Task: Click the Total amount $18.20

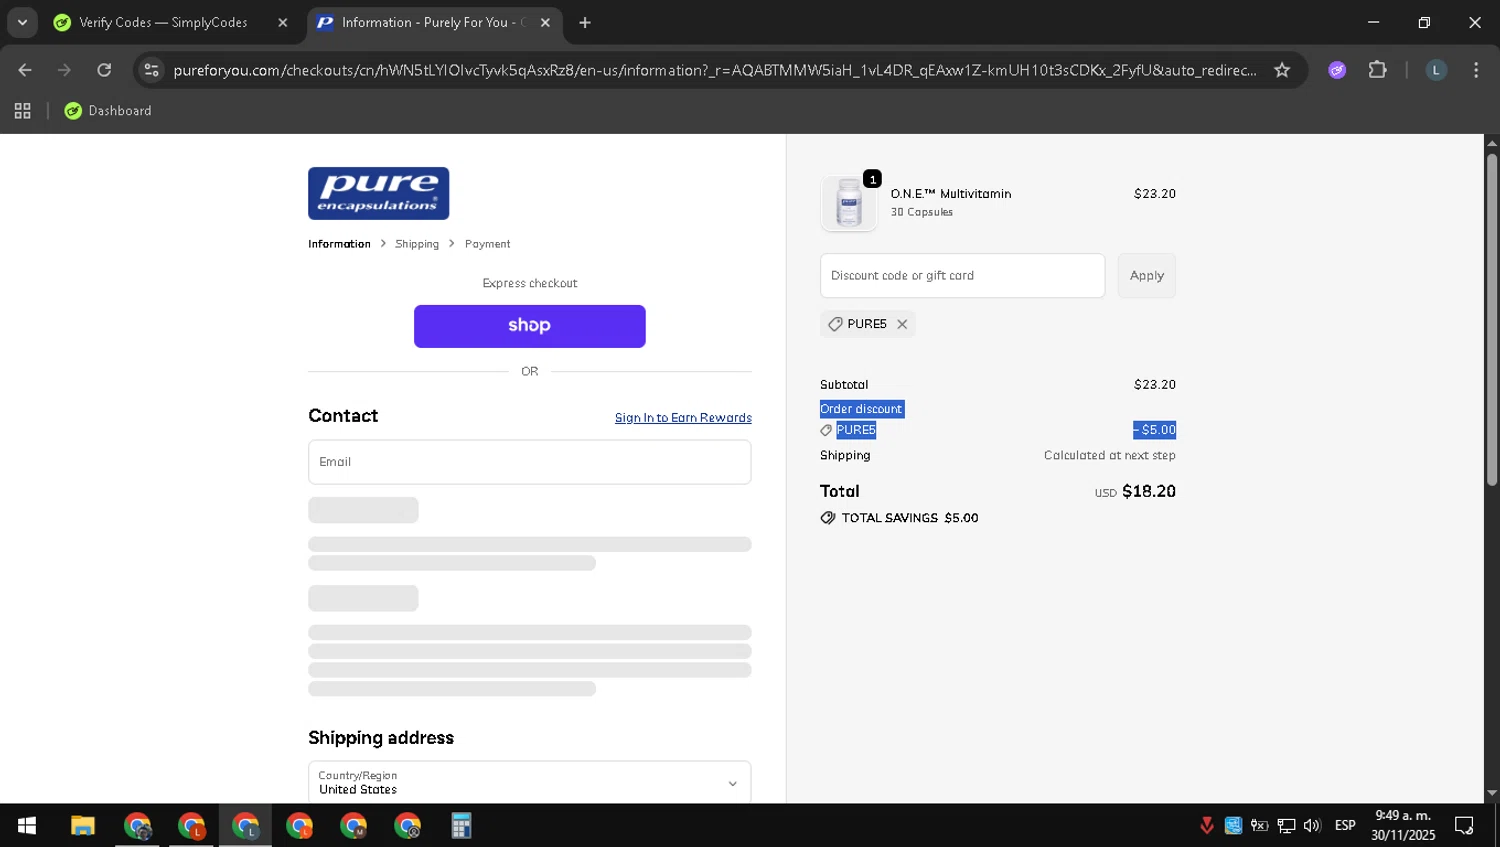Action: click(x=1148, y=491)
